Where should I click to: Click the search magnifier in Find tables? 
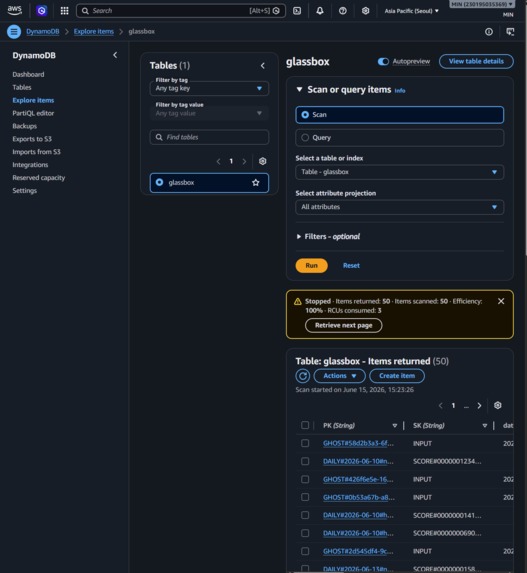(159, 137)
